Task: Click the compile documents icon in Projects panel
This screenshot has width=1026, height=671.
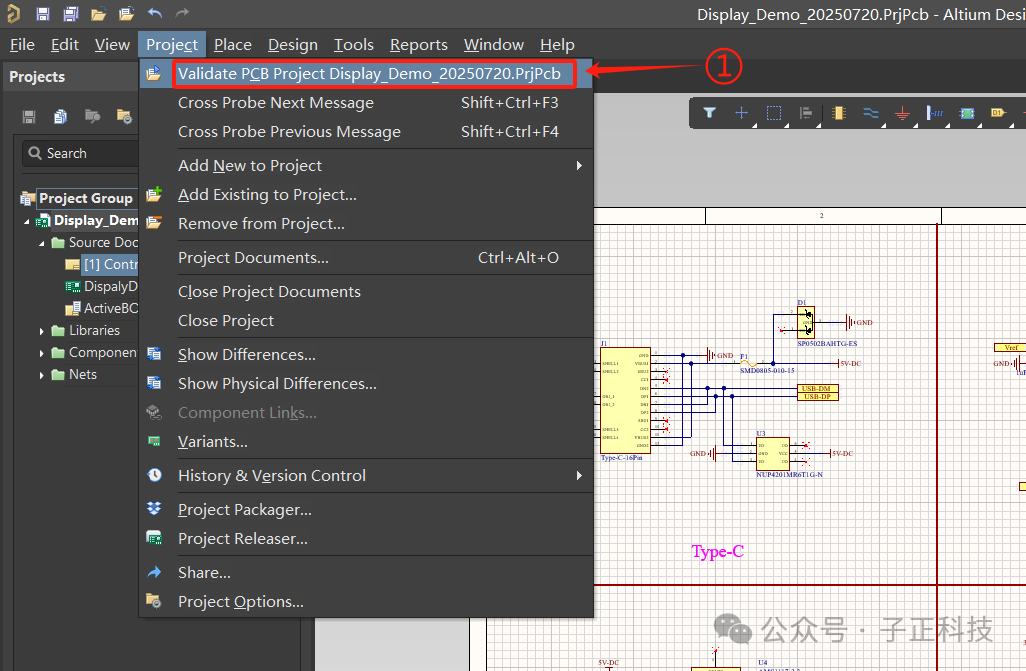Action: click(x=60, y=117)
